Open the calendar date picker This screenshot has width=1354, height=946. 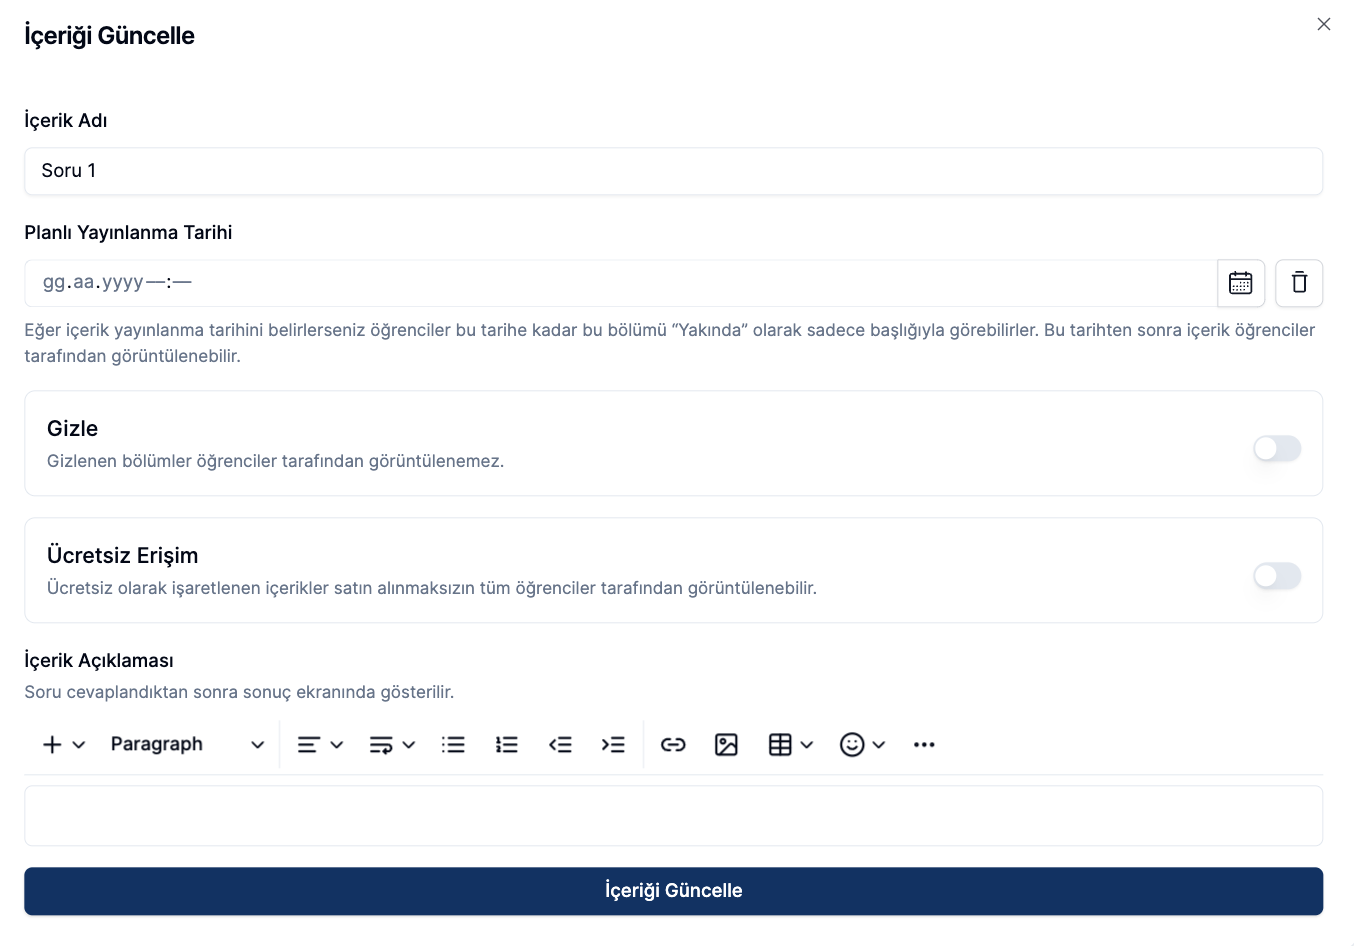[1241, 283]
